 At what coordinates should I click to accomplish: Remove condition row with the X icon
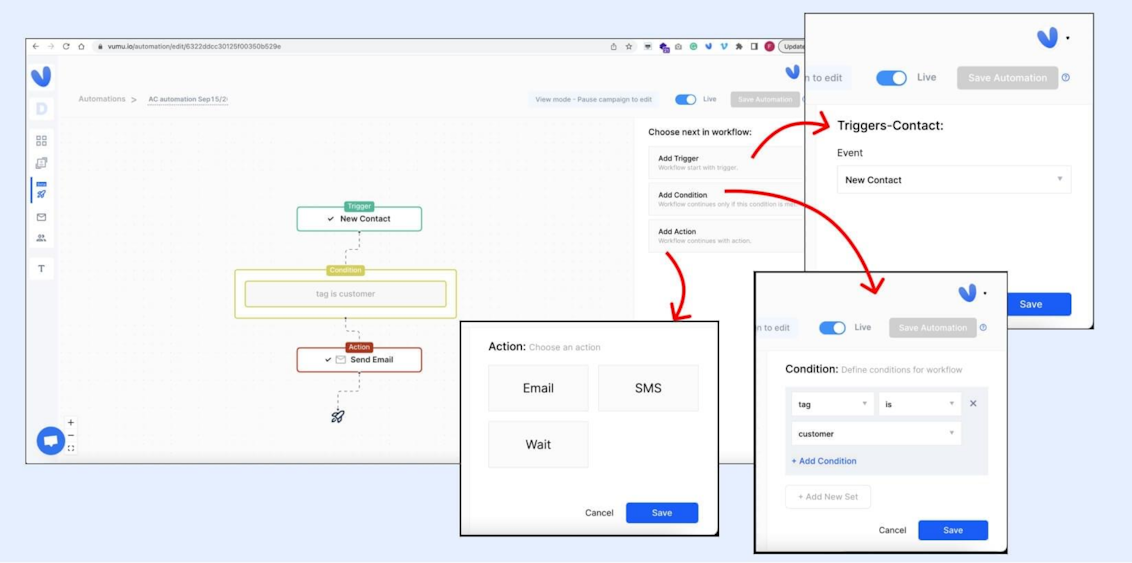click(x=973, y=404)
